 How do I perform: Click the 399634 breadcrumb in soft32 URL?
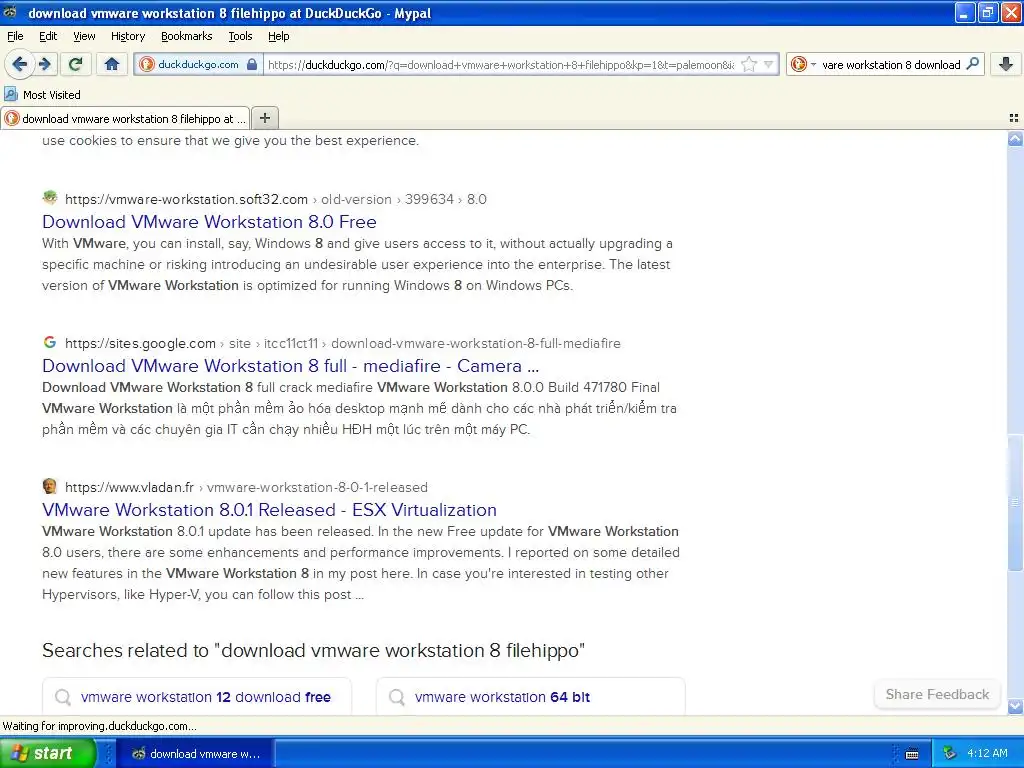point(429,199)
